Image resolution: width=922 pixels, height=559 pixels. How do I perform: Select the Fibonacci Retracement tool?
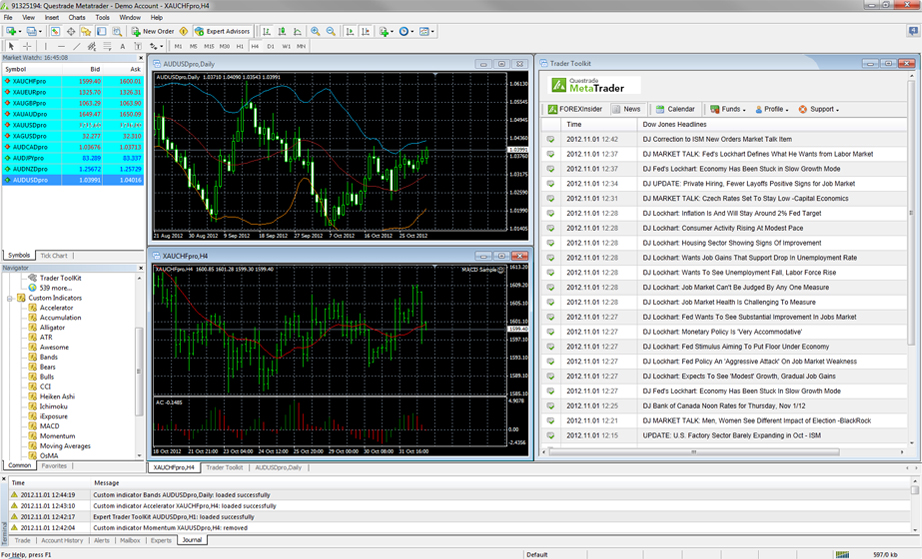(x=107, y=46)
